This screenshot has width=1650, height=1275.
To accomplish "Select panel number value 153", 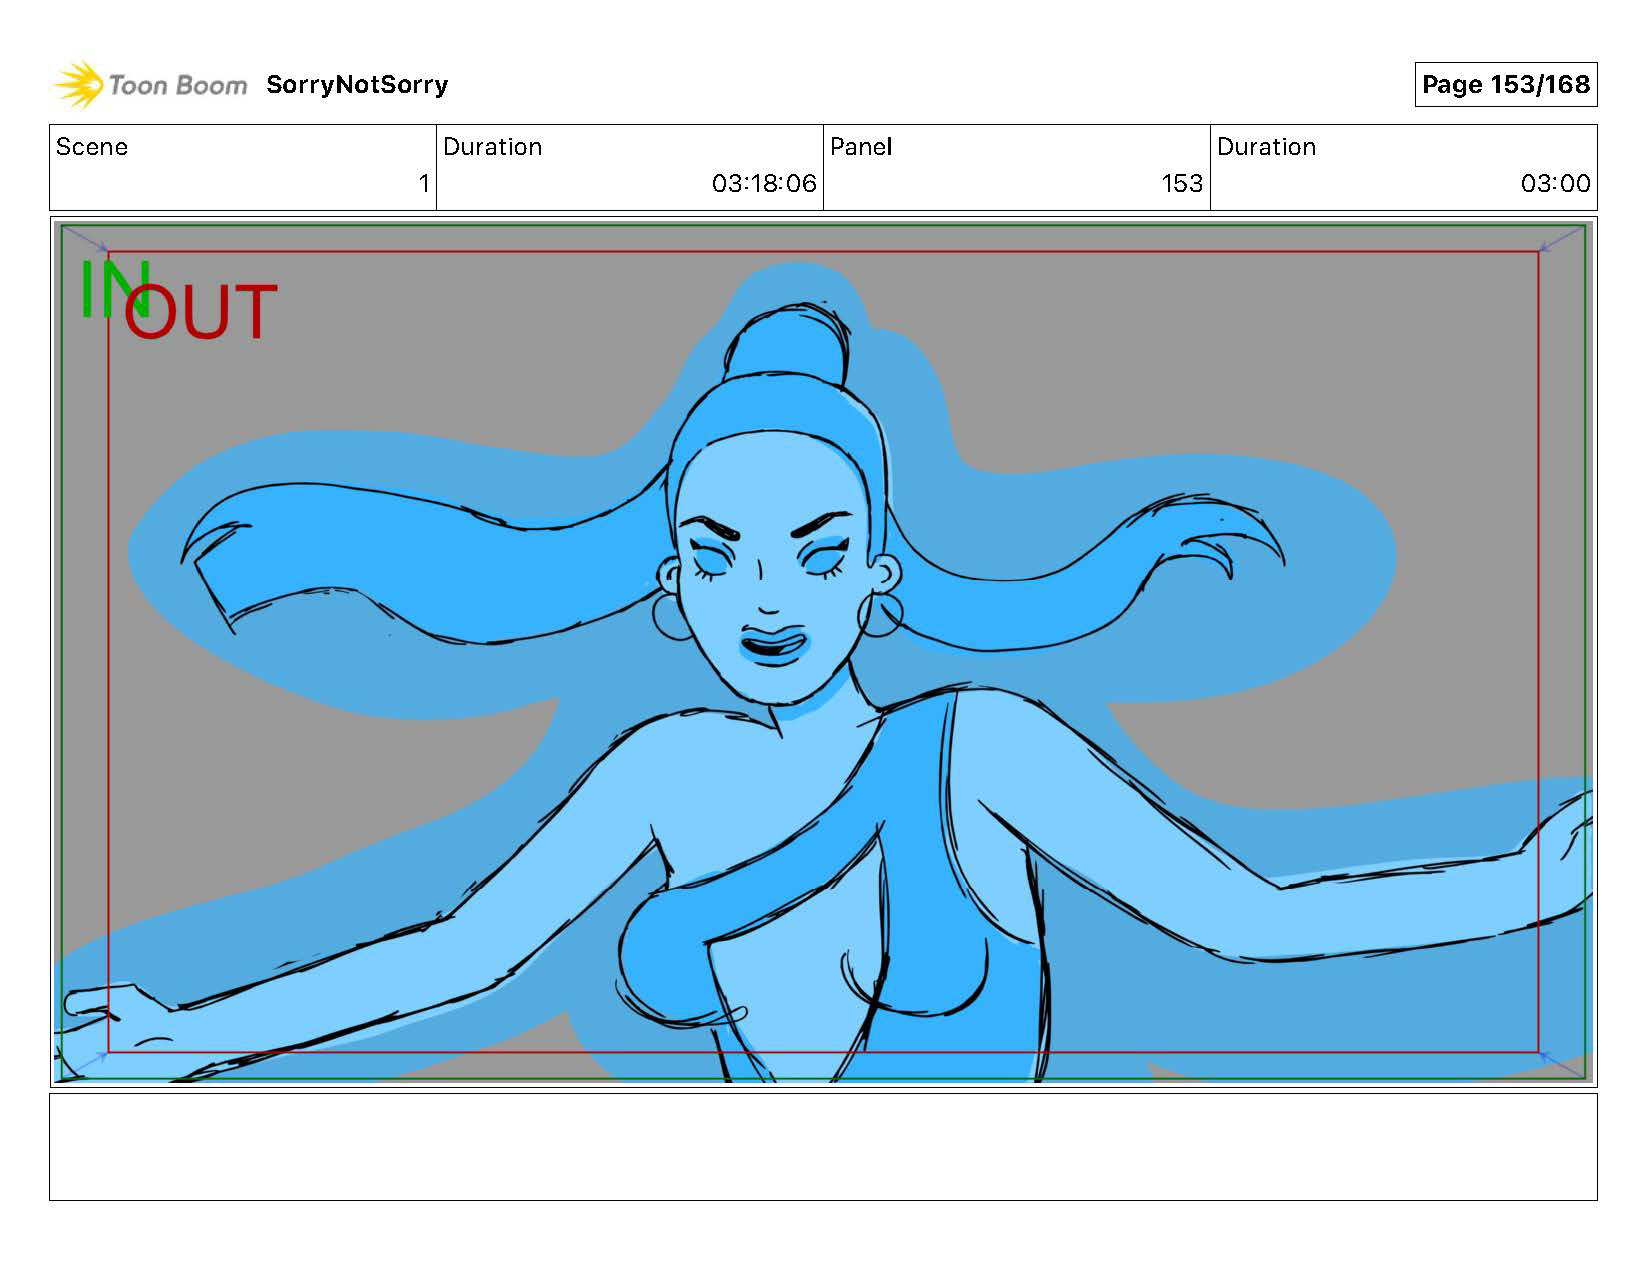I will [1182, 183].
